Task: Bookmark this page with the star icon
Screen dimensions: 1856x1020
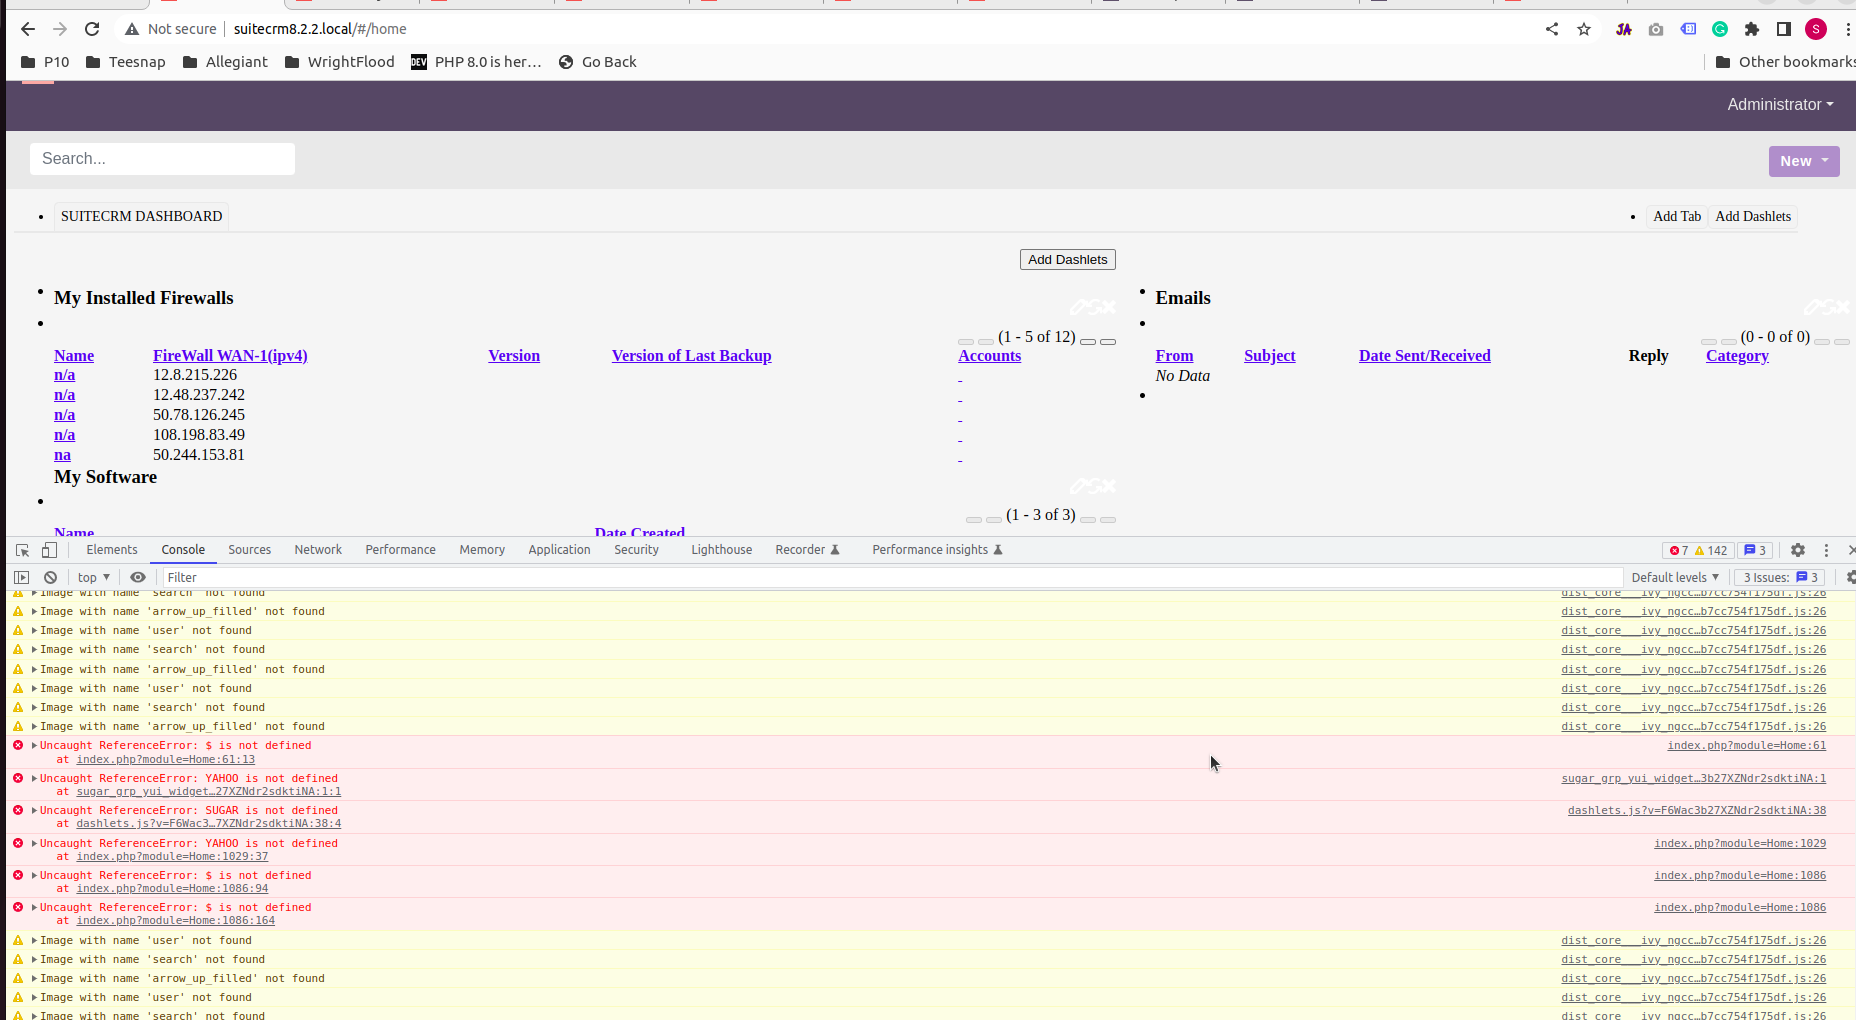Action: click(x=1584, y=29)
